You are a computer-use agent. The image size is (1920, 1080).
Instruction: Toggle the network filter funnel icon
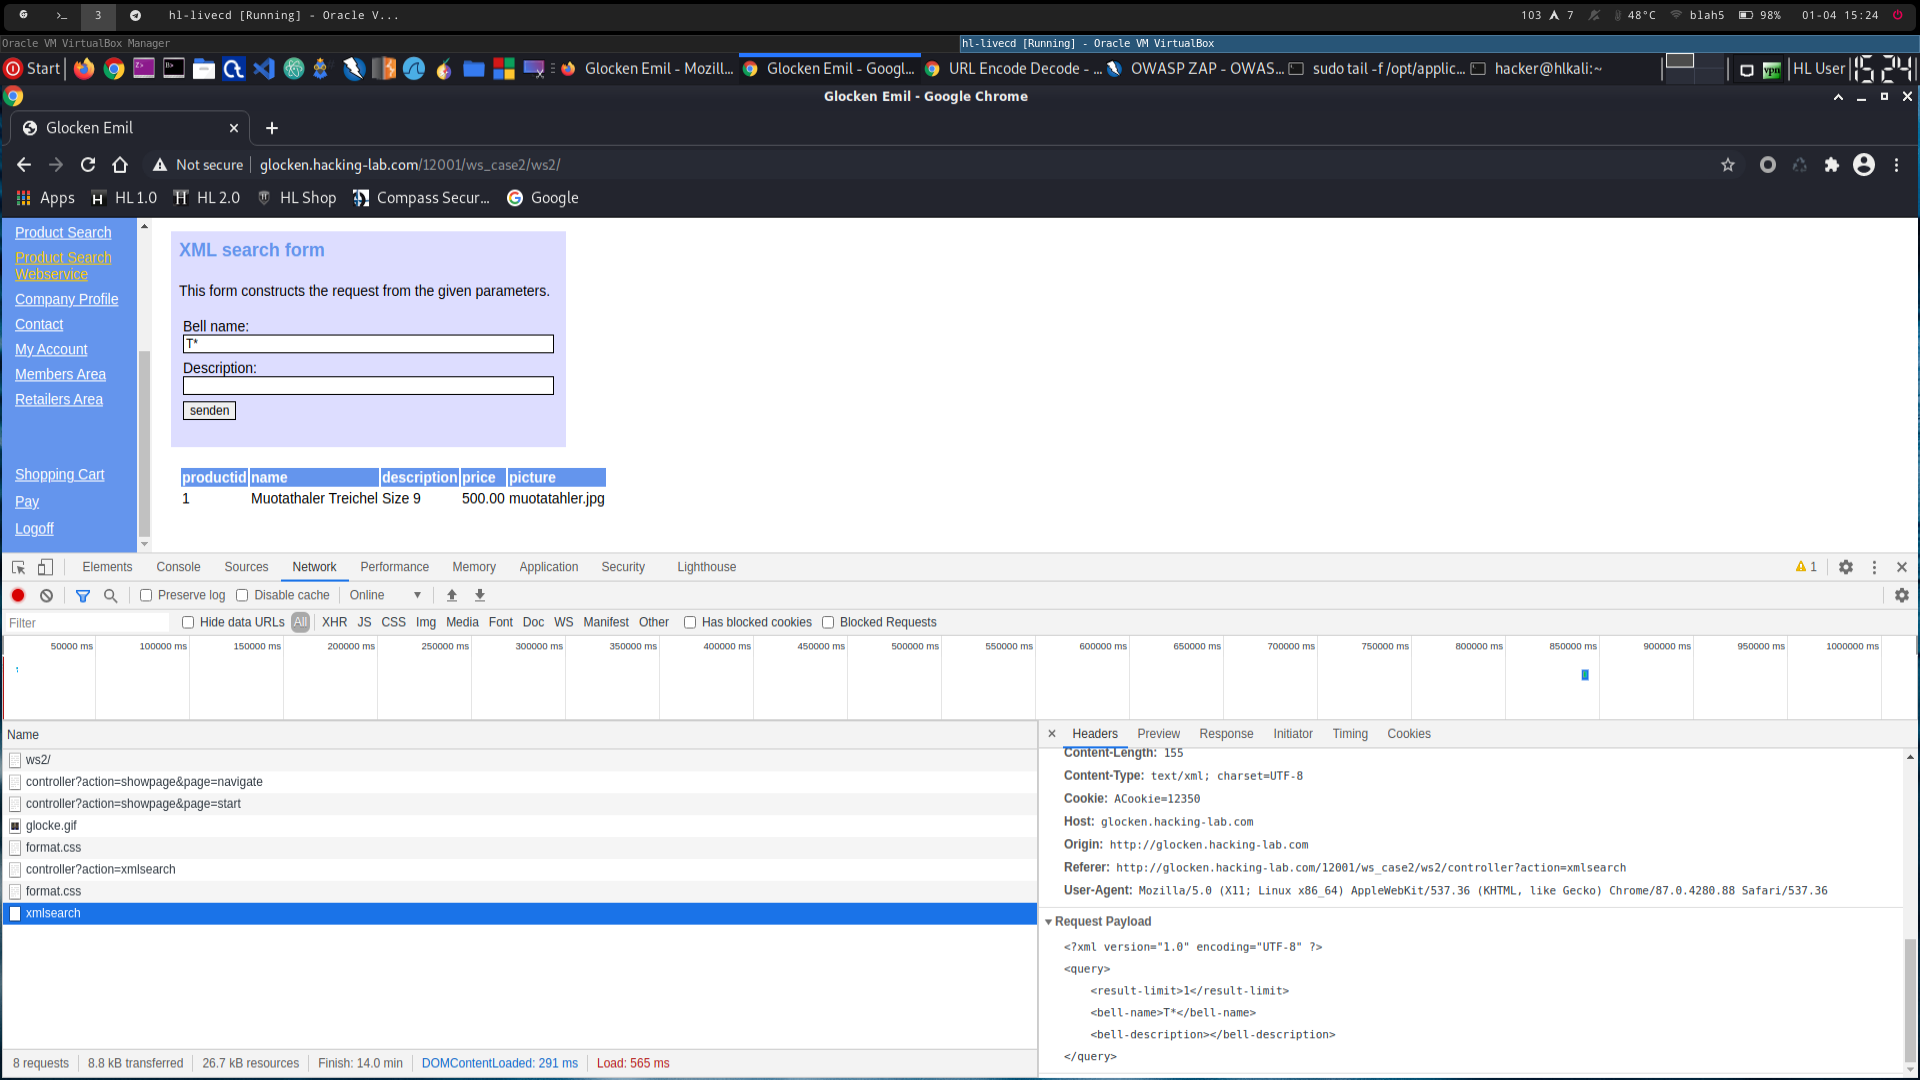coord(83,595)
